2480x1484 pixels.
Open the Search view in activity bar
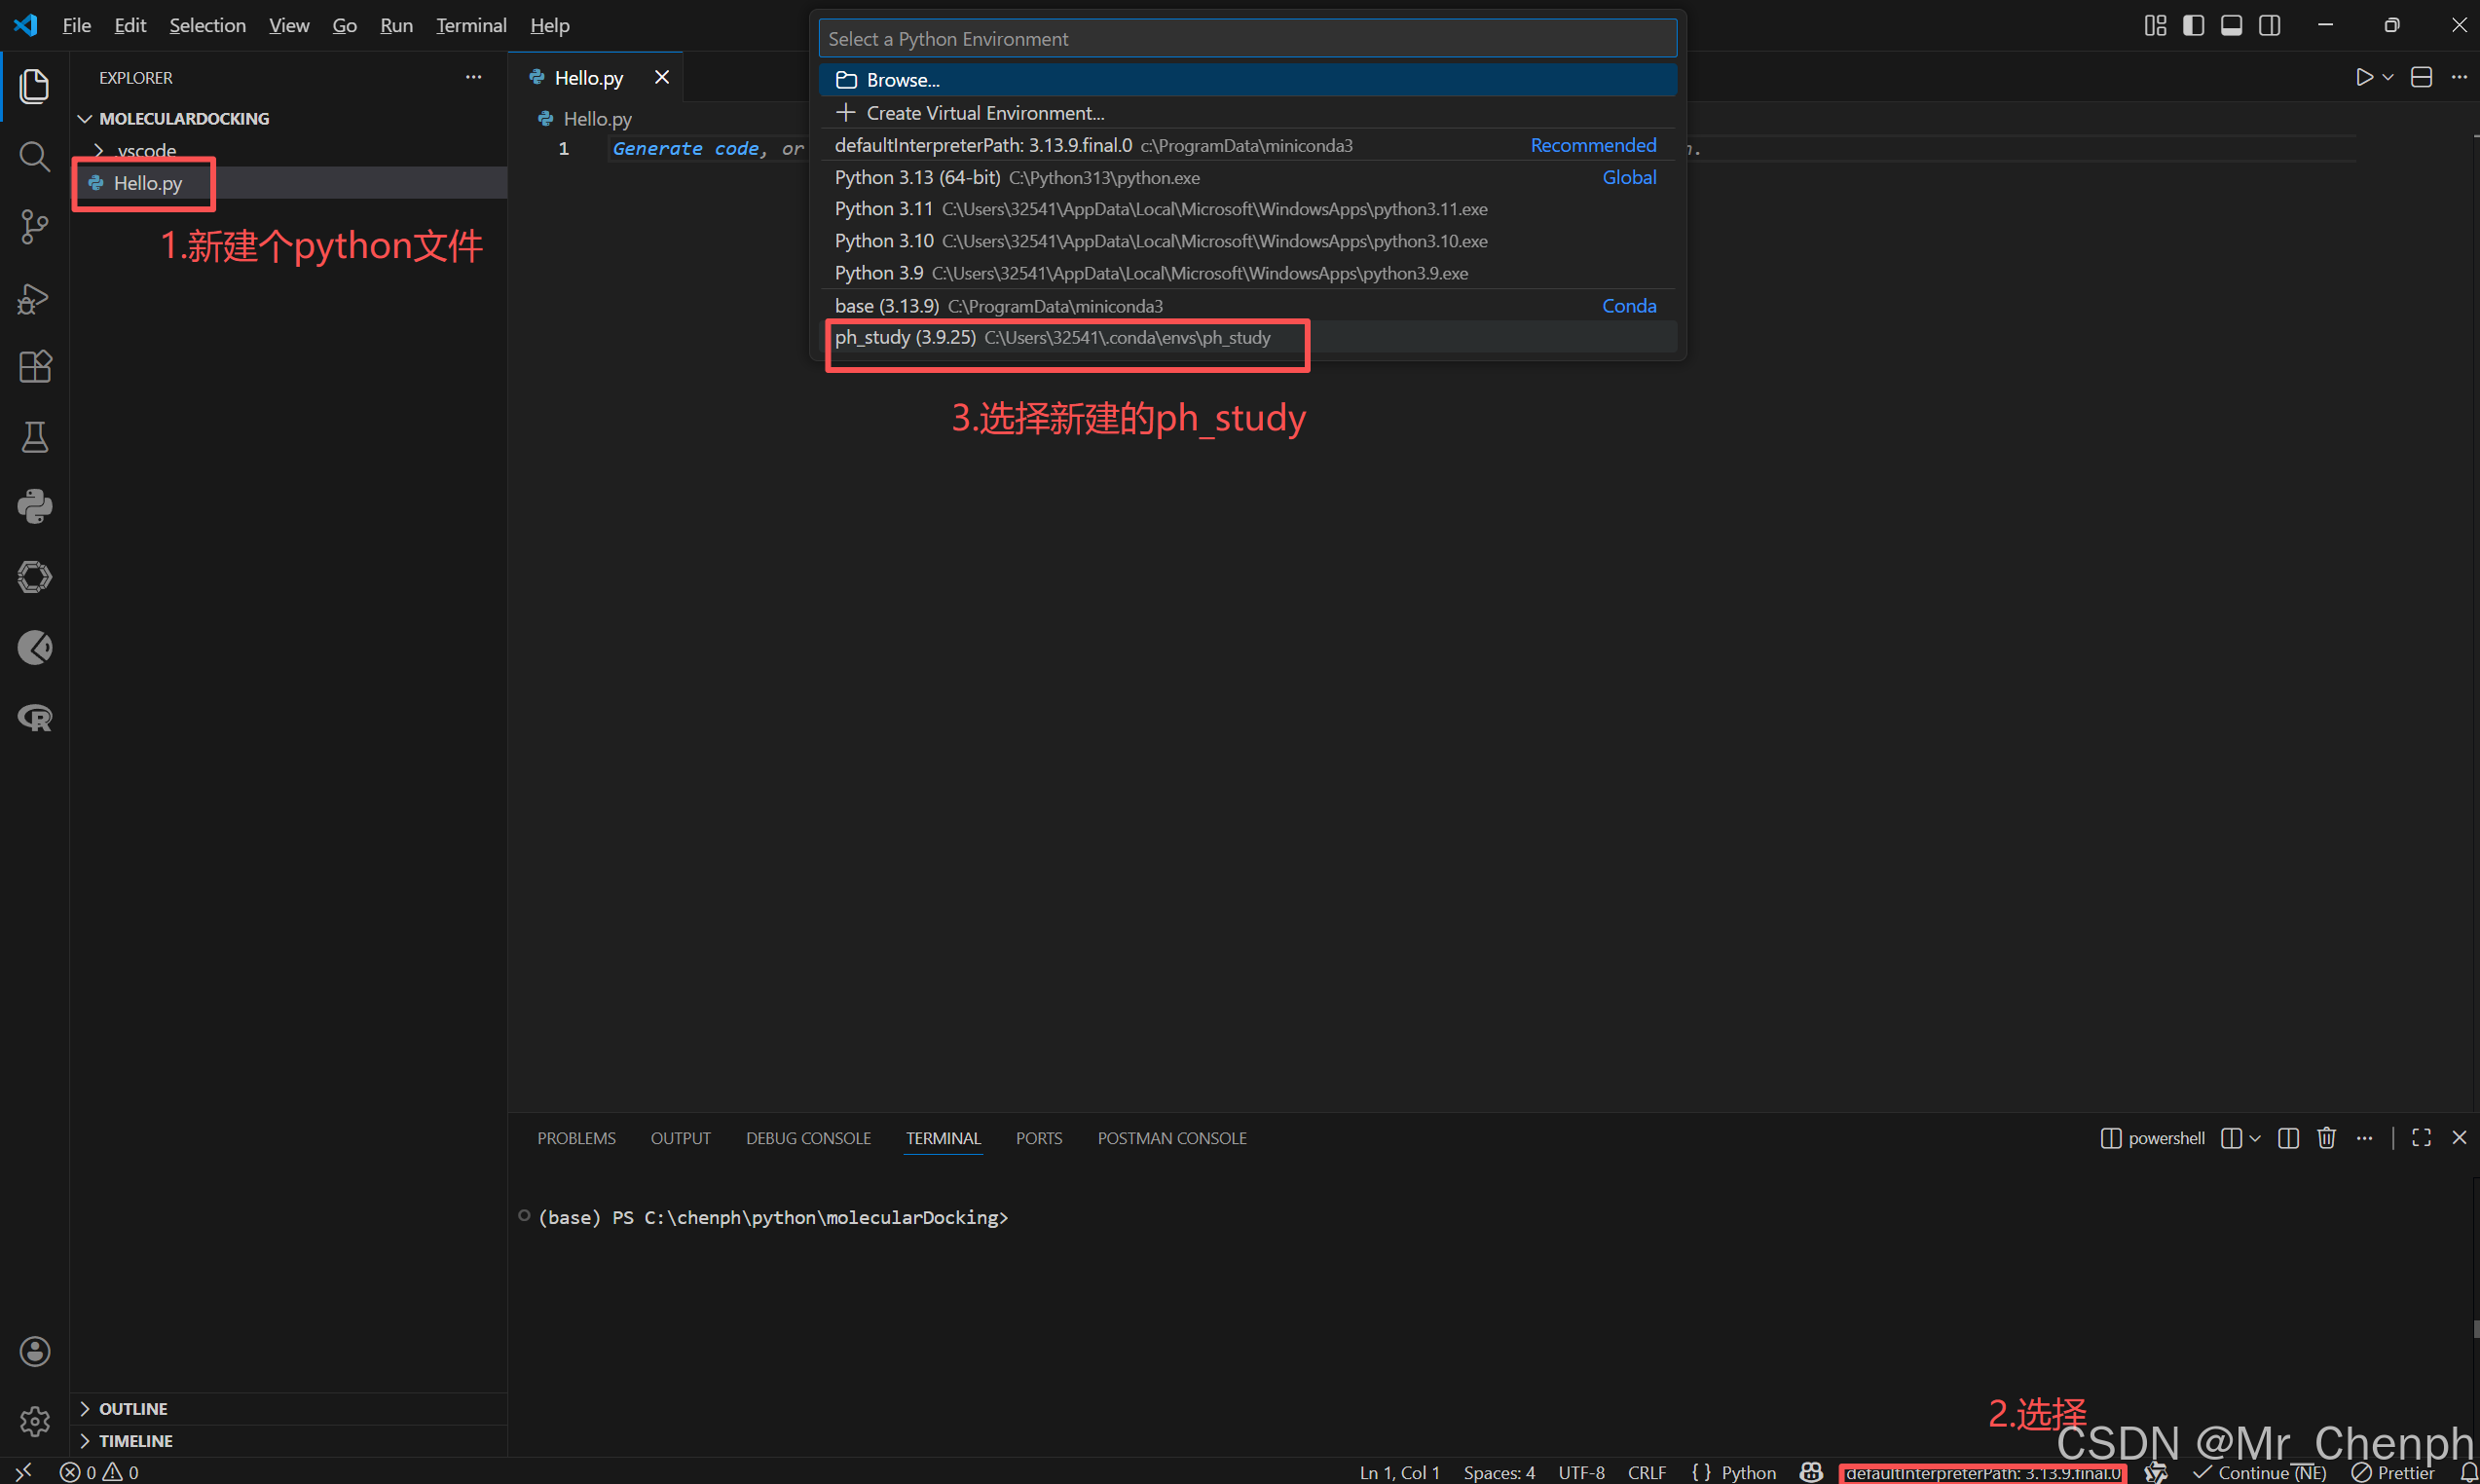[34, 156]
